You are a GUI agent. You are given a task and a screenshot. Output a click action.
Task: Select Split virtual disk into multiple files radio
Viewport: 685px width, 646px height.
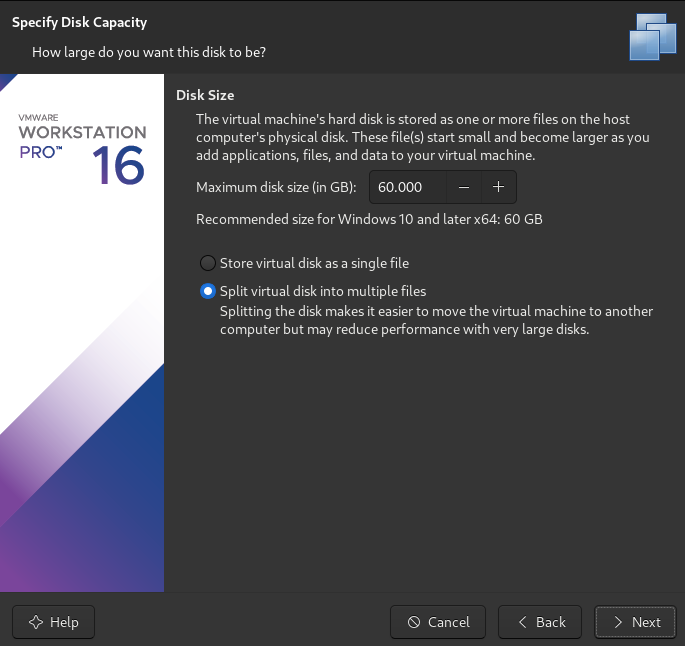208,291
